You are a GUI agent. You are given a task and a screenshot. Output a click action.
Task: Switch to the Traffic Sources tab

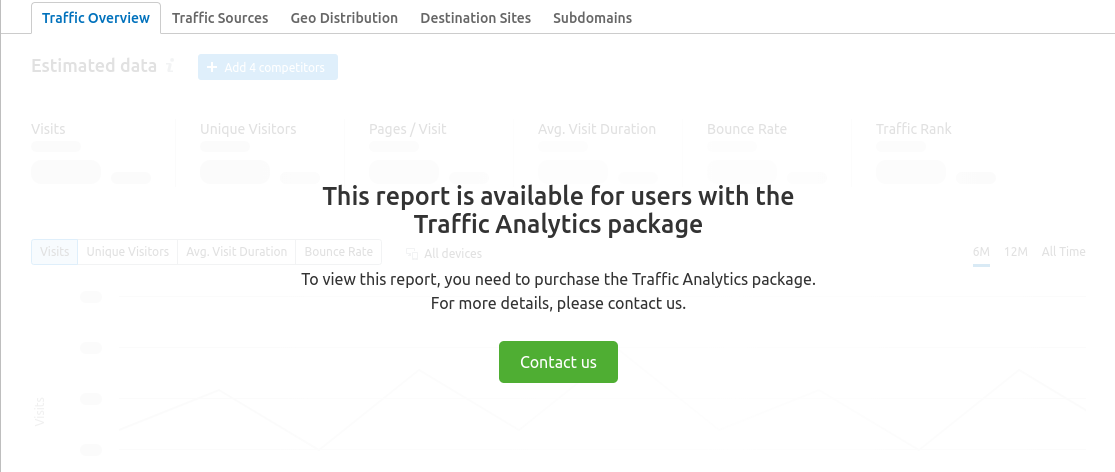click(x=220, y=18)
